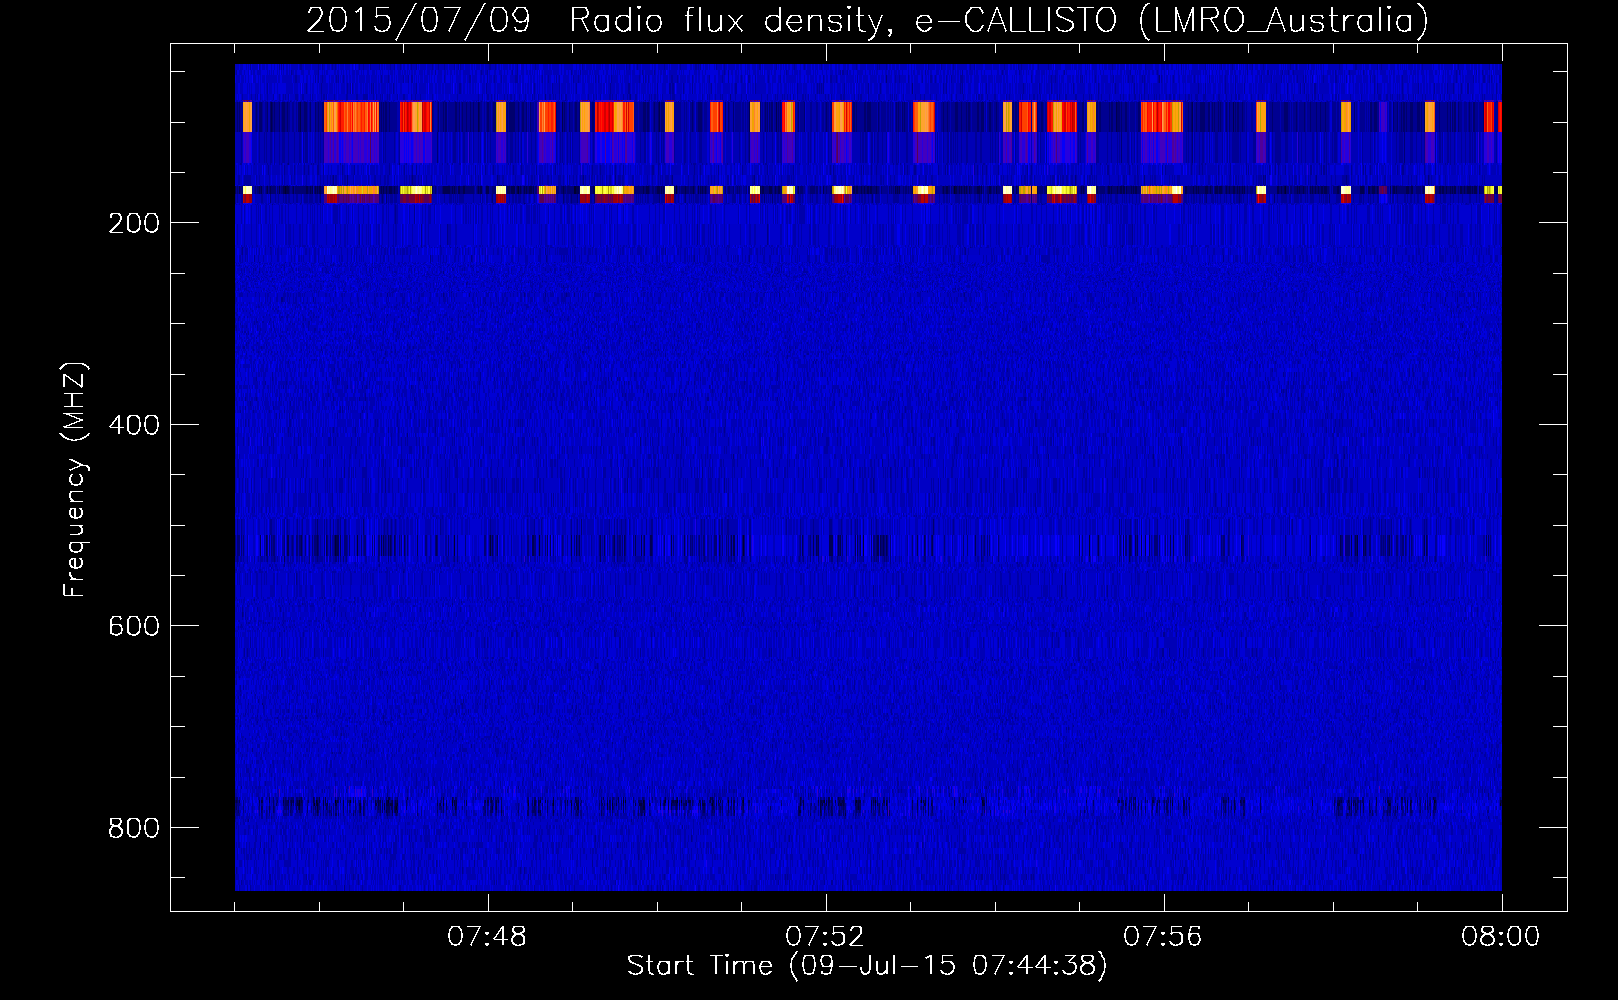Click the plot title starting with 2015/07/09
The width and height of the screenshot is (1618, 1000).
point(867,20)
